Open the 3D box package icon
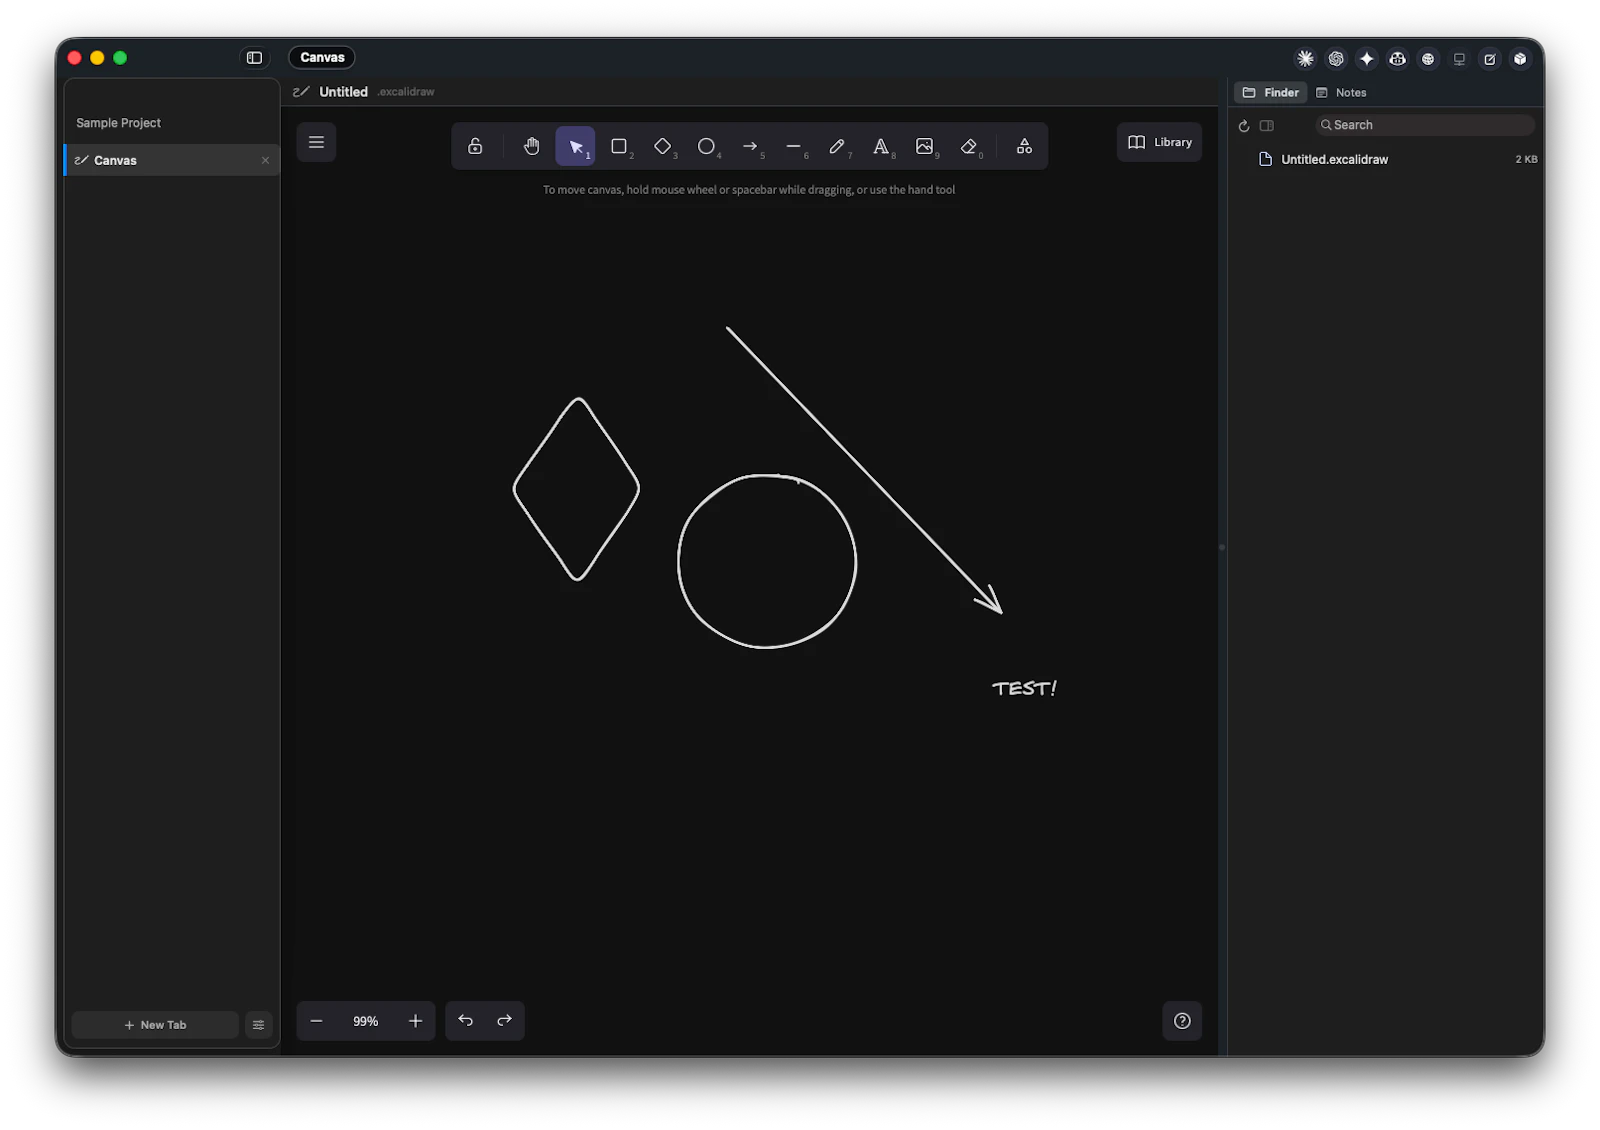 point(1520,59)
